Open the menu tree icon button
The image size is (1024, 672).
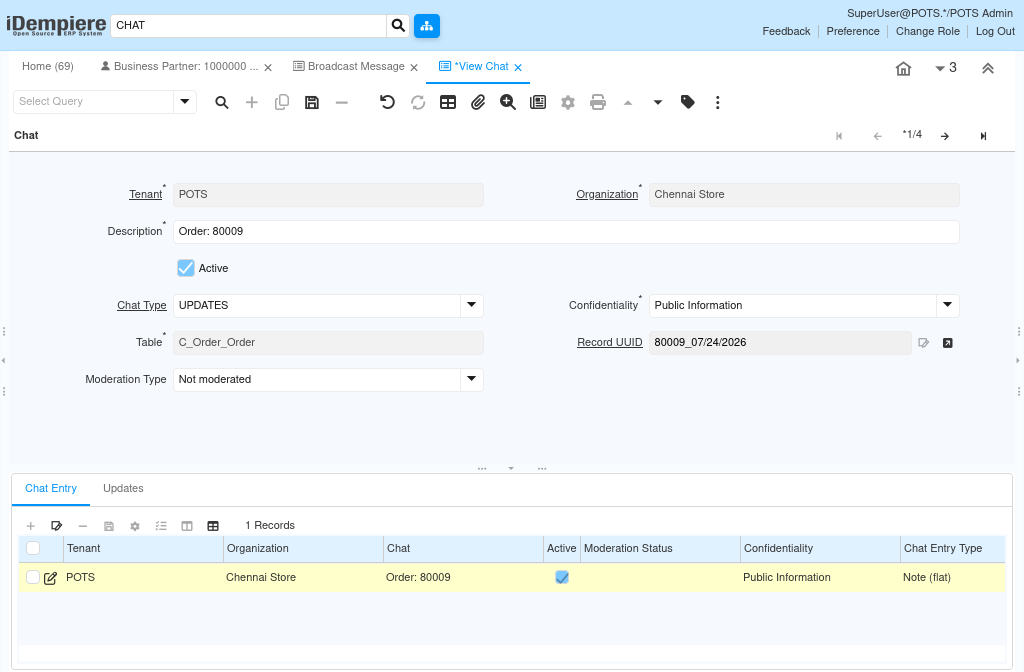click(426, 25)
